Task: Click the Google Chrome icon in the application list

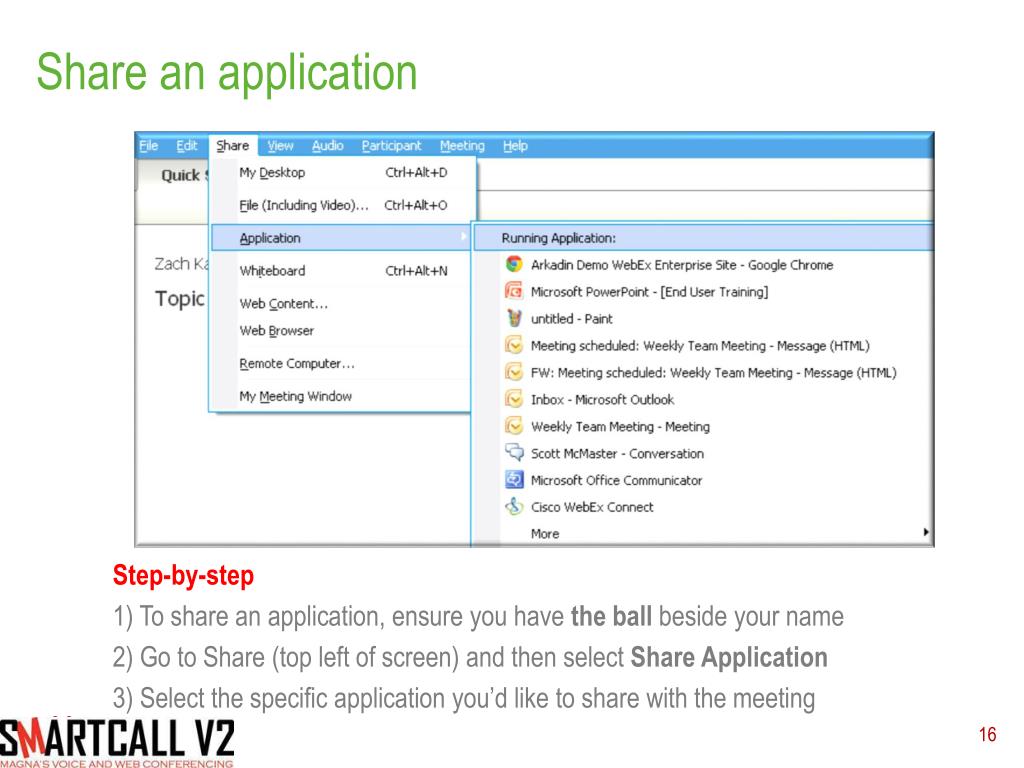Action: point(514,264)
